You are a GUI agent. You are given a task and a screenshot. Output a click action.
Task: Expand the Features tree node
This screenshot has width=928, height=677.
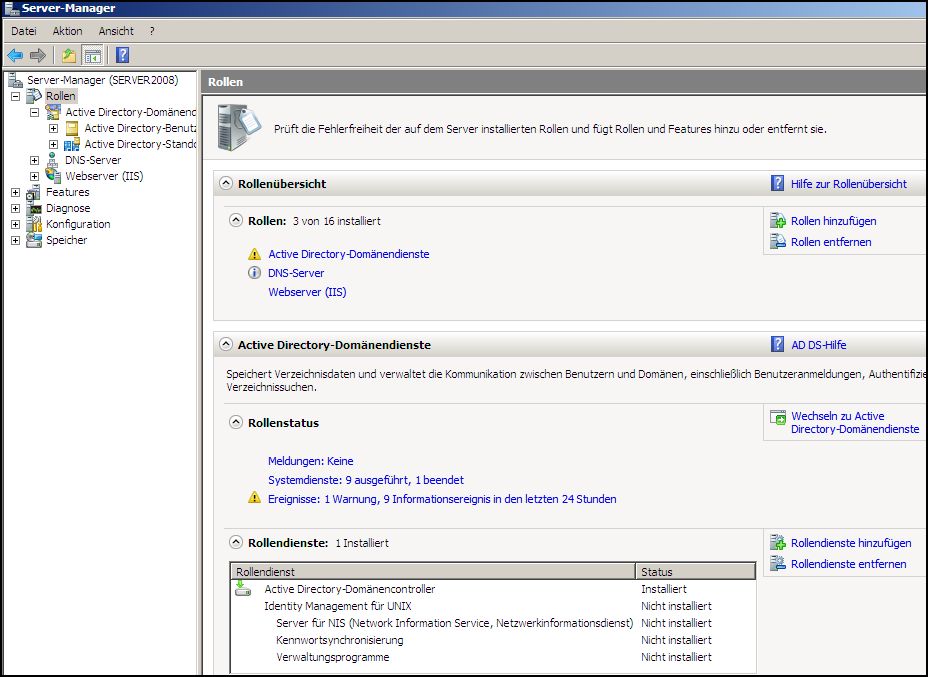[x=15, y=192]
